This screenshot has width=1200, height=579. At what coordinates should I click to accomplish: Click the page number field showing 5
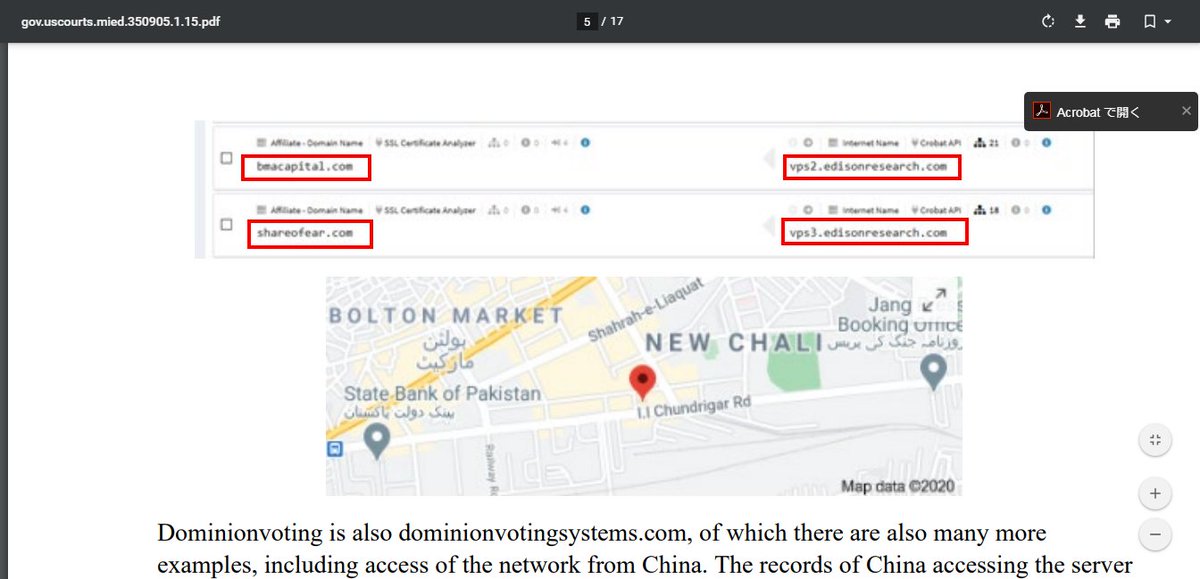[x=588, y=21]
